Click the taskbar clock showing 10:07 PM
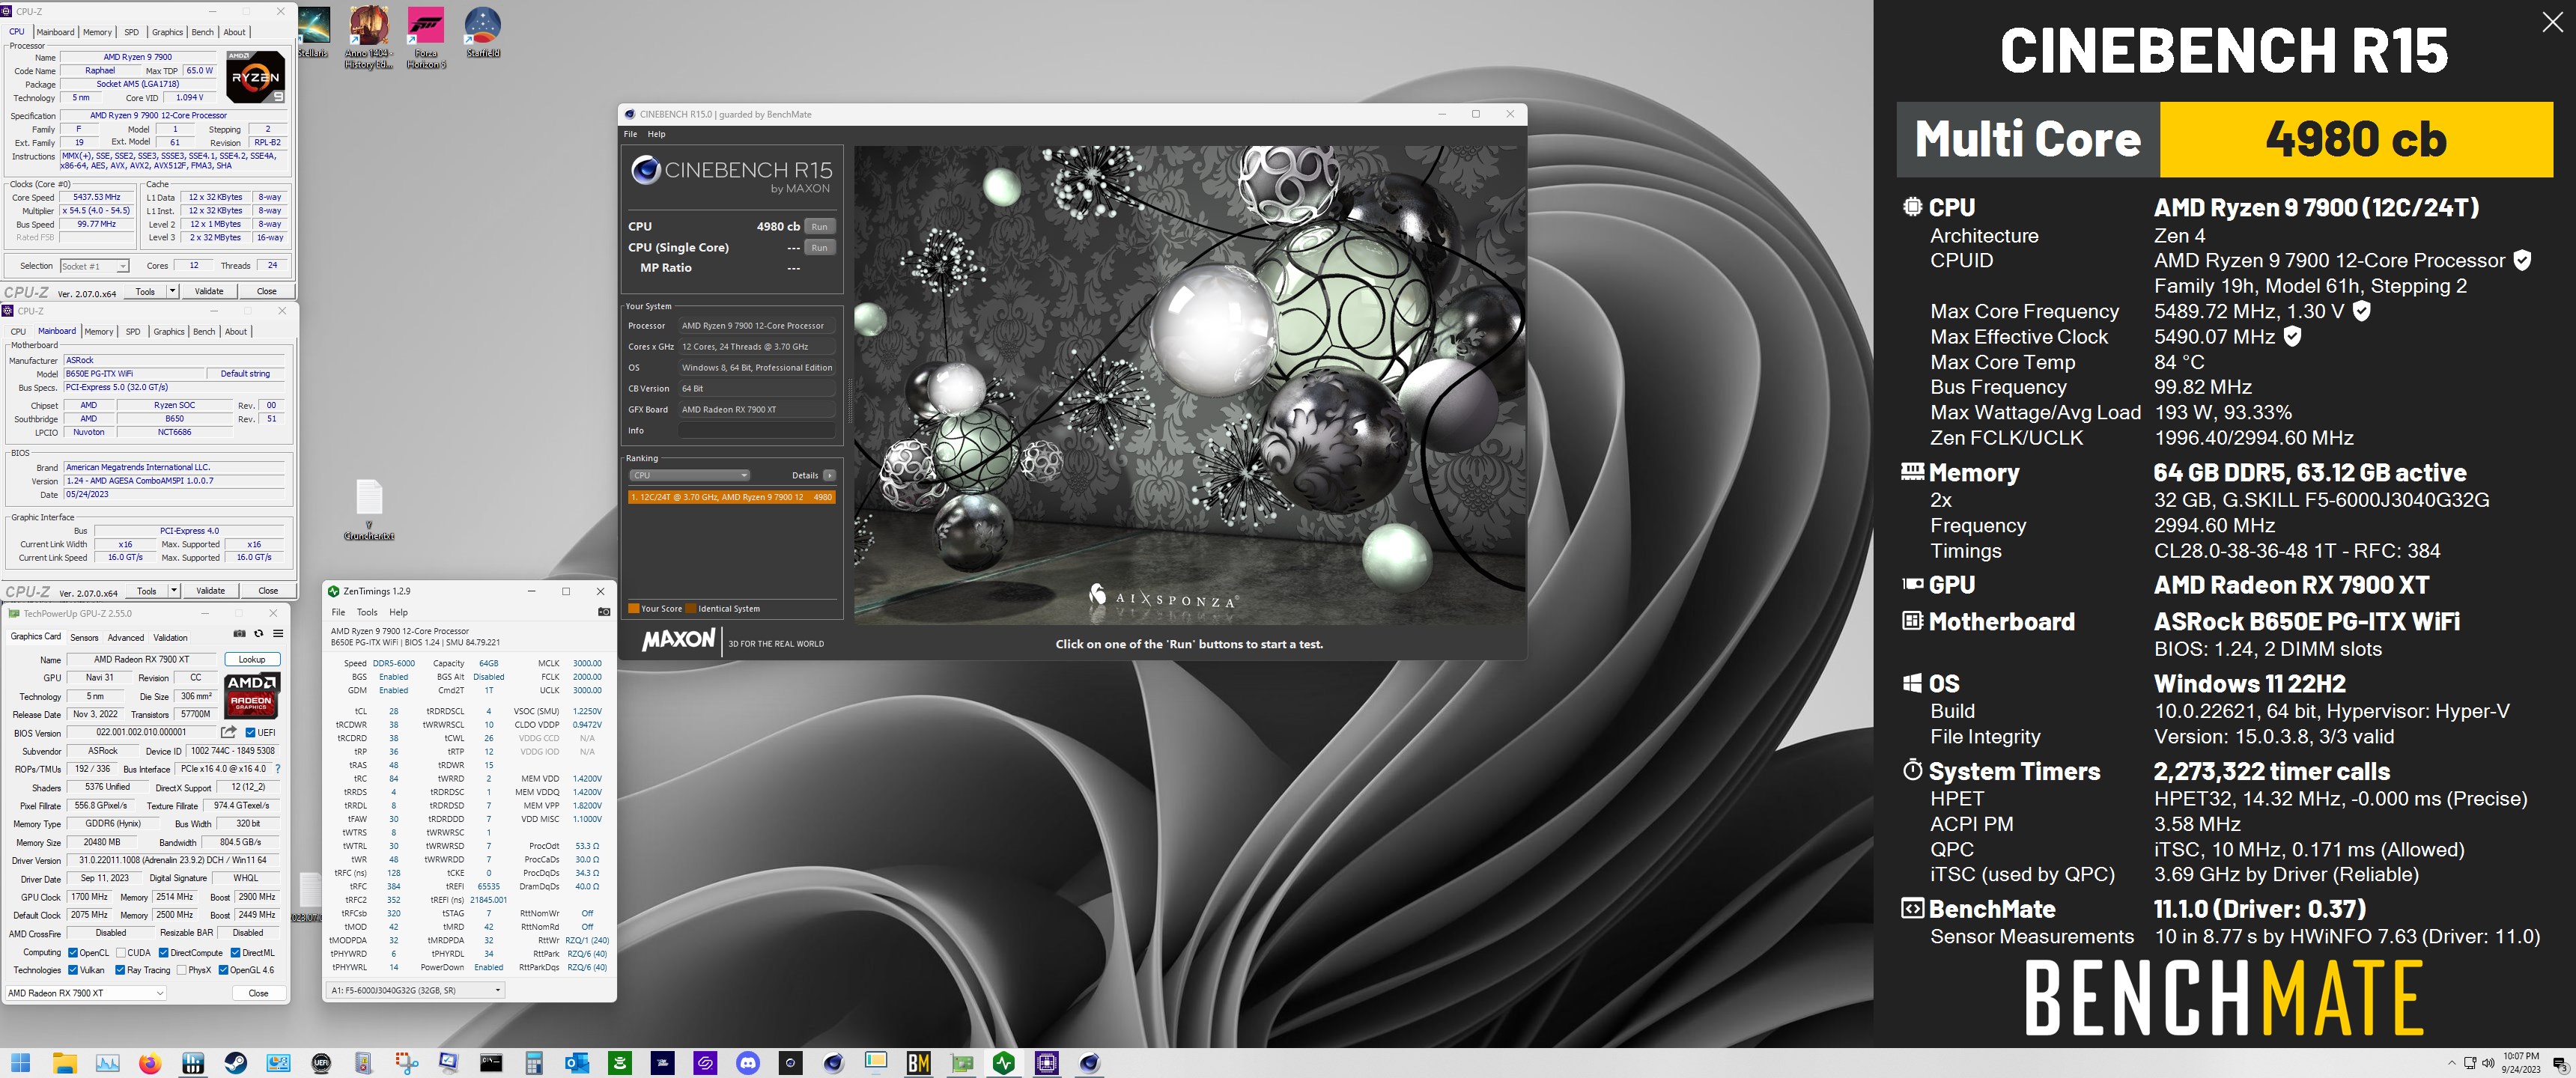The image size is (2576, 1078). pos(2521,1062)
